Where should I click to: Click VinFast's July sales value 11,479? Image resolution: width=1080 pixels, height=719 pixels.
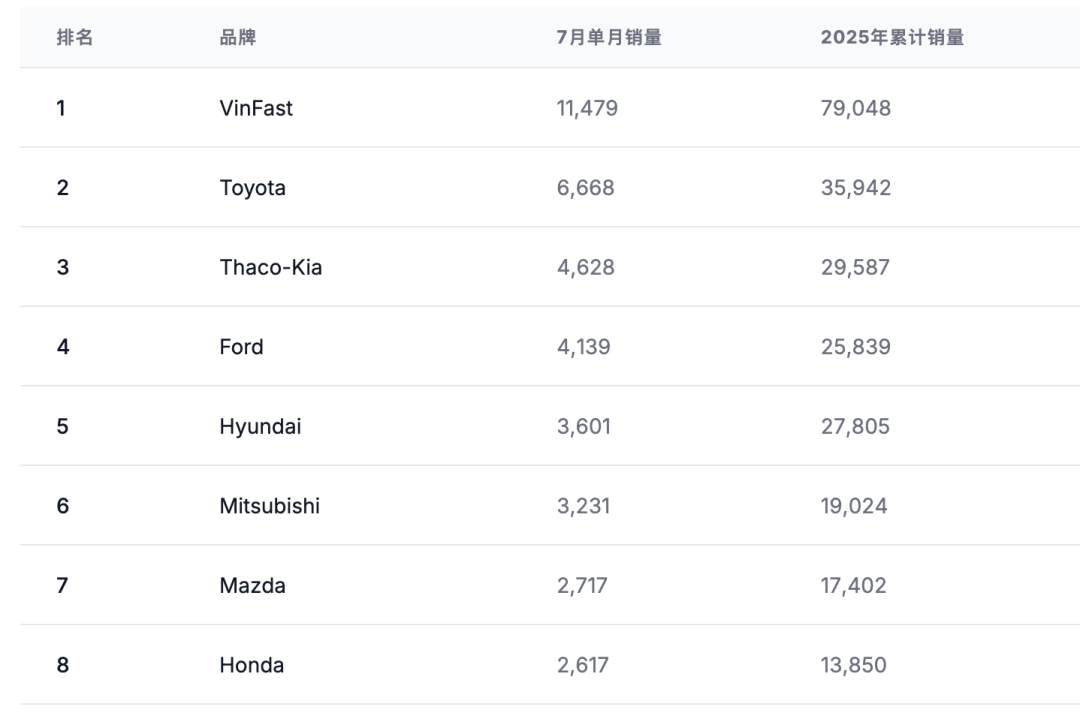point(587,108)
